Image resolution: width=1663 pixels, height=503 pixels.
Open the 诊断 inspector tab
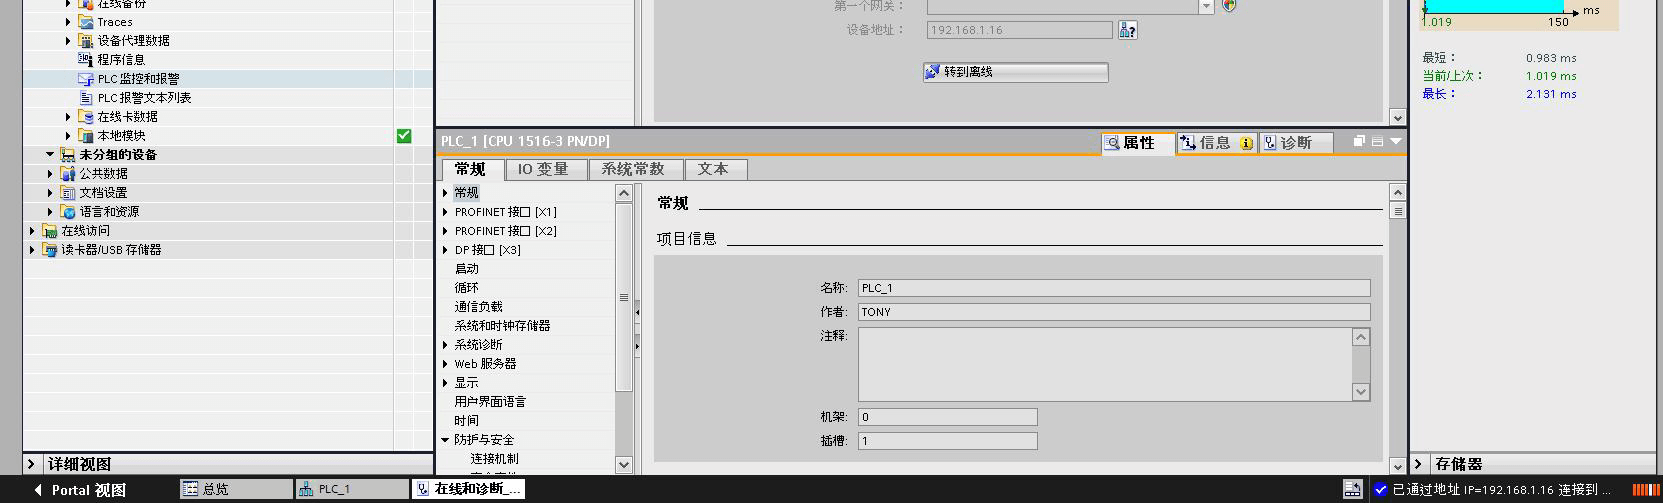(1295, 143)
